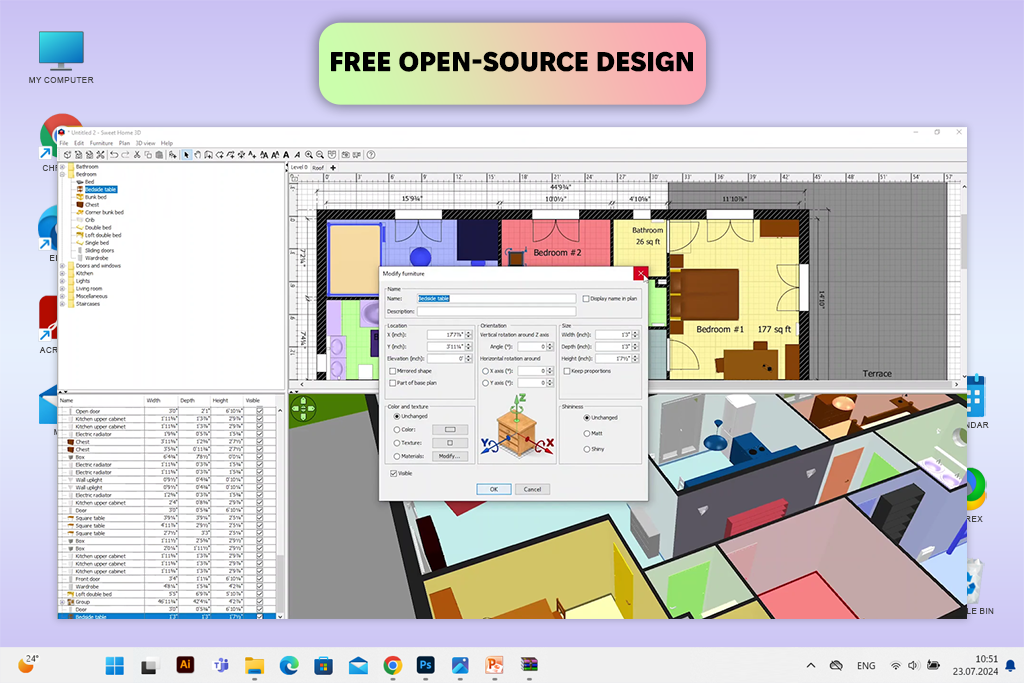Click the Create video icon
The image size is (1024, 683).
(357, 155)
